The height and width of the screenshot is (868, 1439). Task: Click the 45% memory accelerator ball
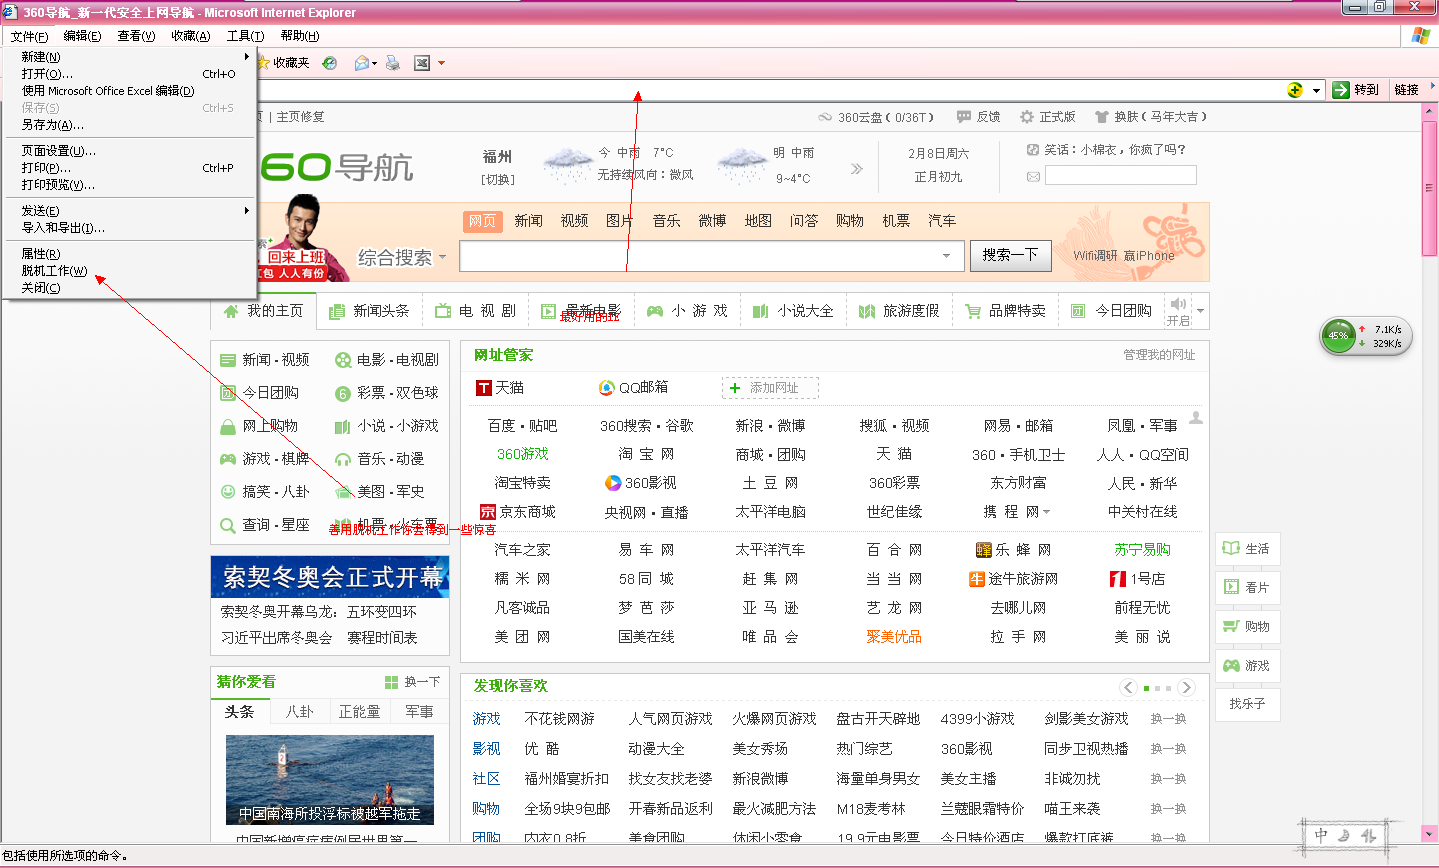click(x=1339, y=336)
